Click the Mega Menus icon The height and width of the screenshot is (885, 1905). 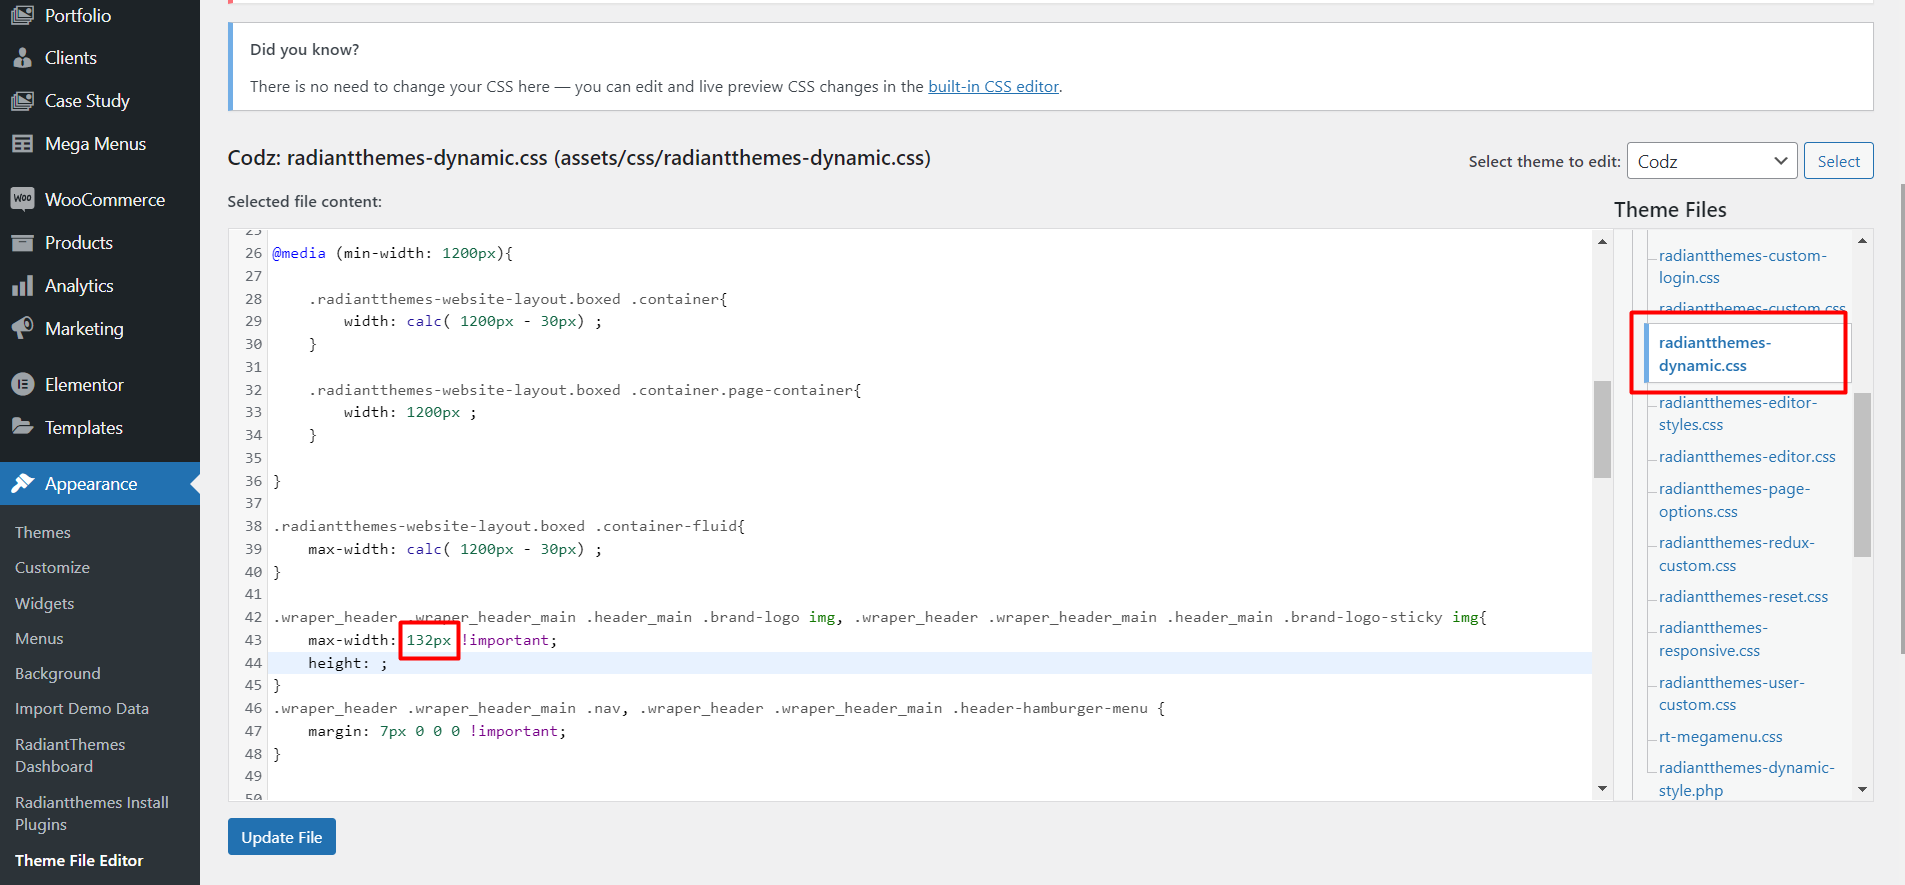[22, 144]
